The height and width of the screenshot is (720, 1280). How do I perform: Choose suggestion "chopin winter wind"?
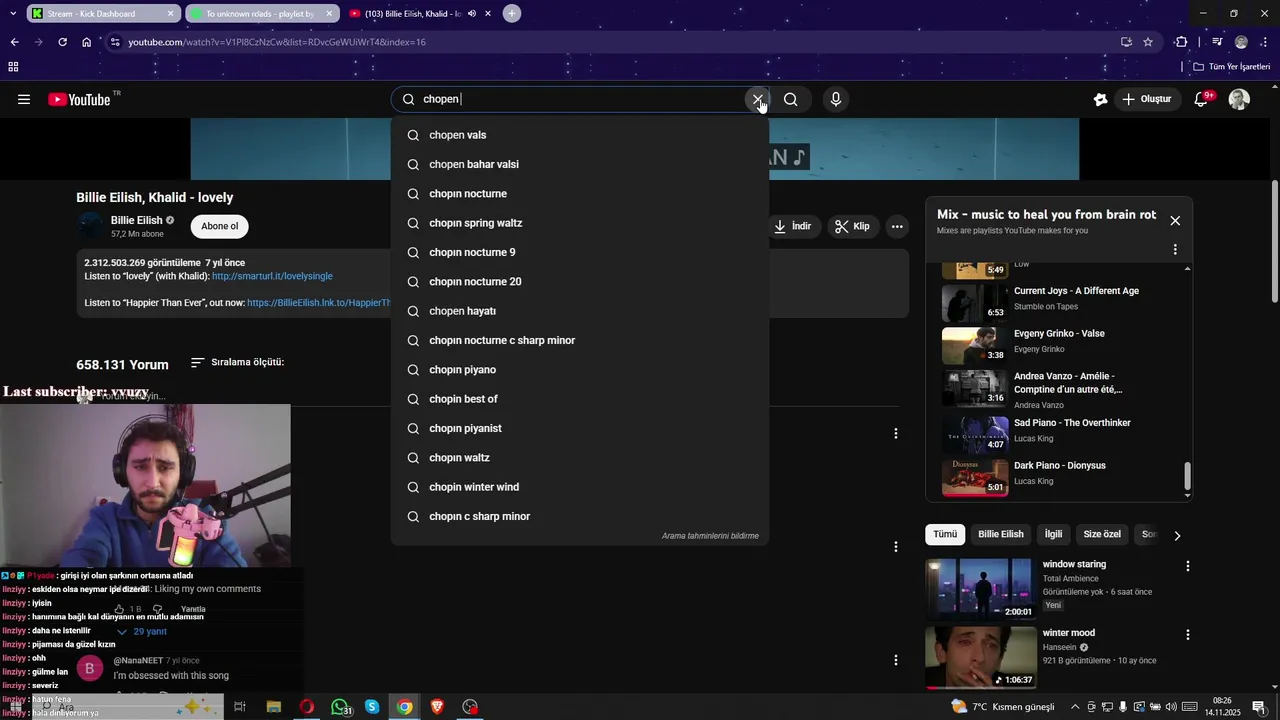[x=580, y=487]
